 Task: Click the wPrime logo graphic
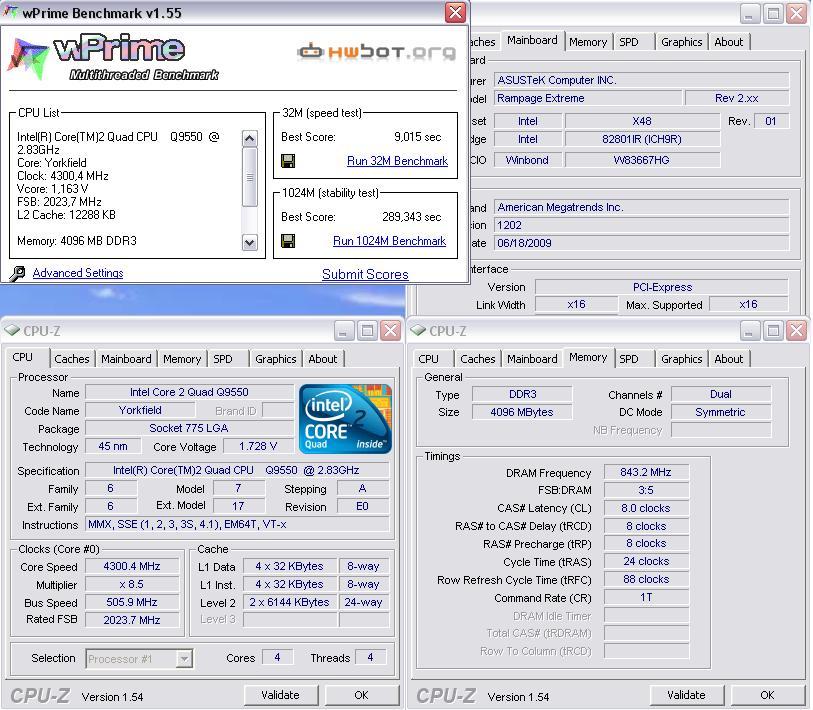click(114, 58)
